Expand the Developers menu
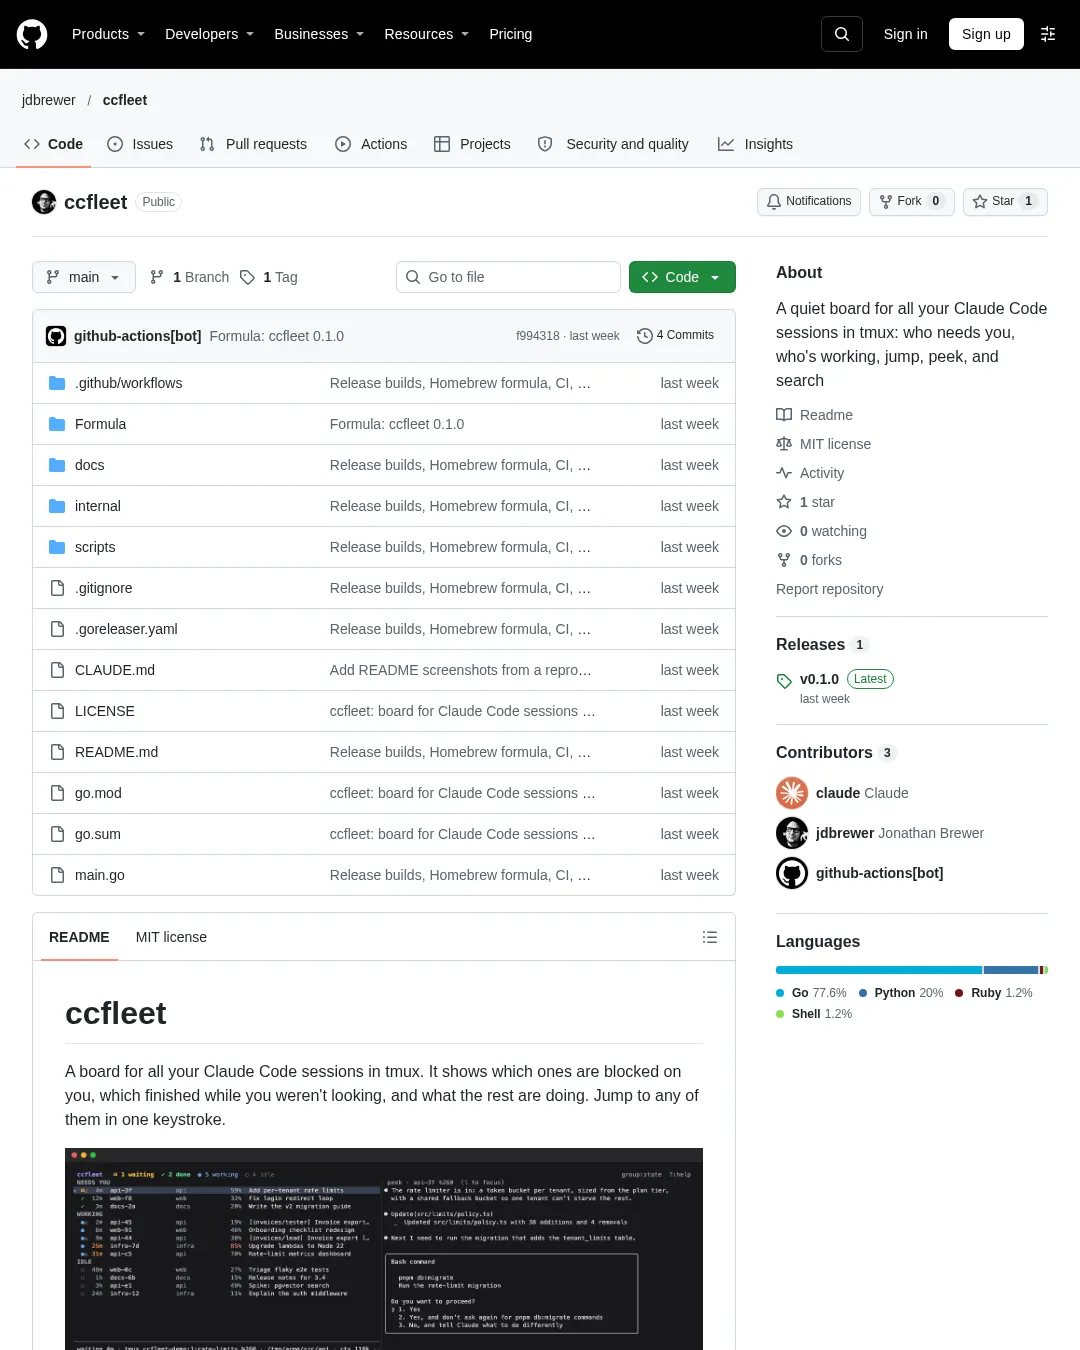1080x1350 pixels. point(209,34)
